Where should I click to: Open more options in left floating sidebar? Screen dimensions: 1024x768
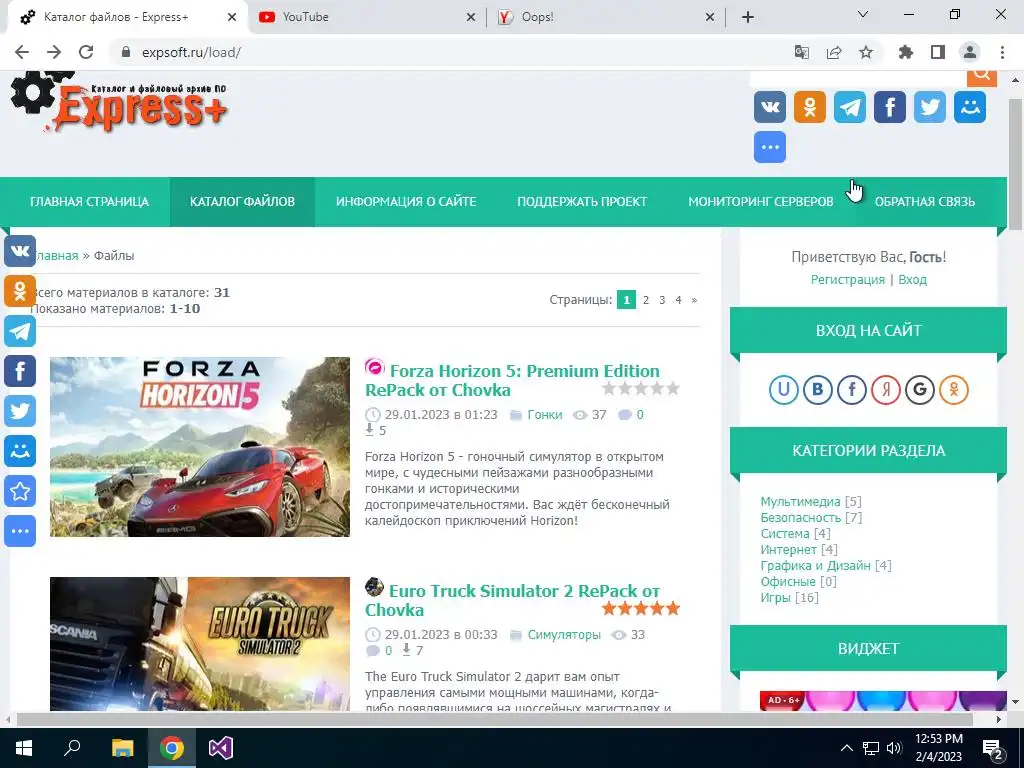pos(20,531)
